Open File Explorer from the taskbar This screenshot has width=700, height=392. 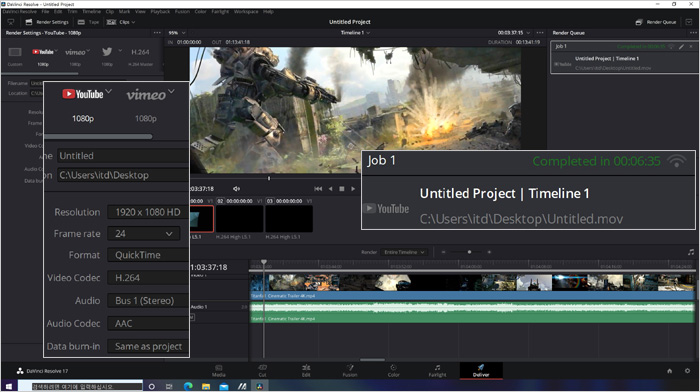[206, 386]
